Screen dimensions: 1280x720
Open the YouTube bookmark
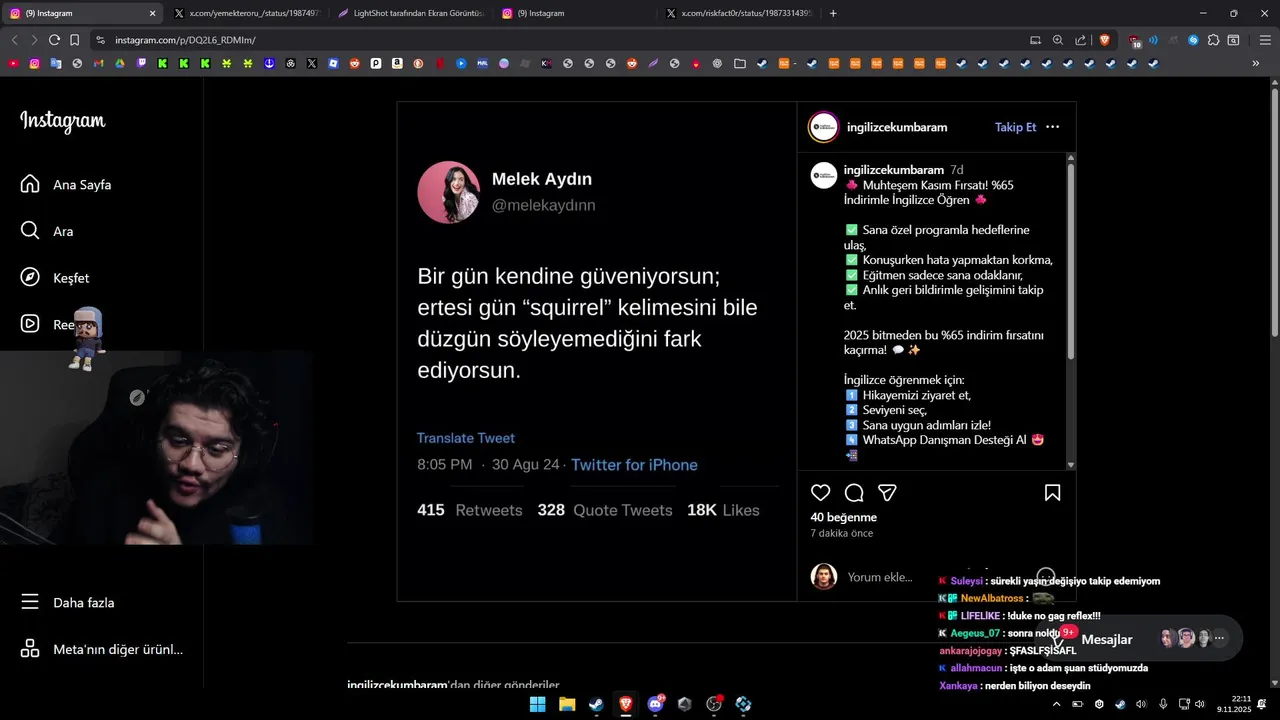pyautogui.click(x=13, y=63)
